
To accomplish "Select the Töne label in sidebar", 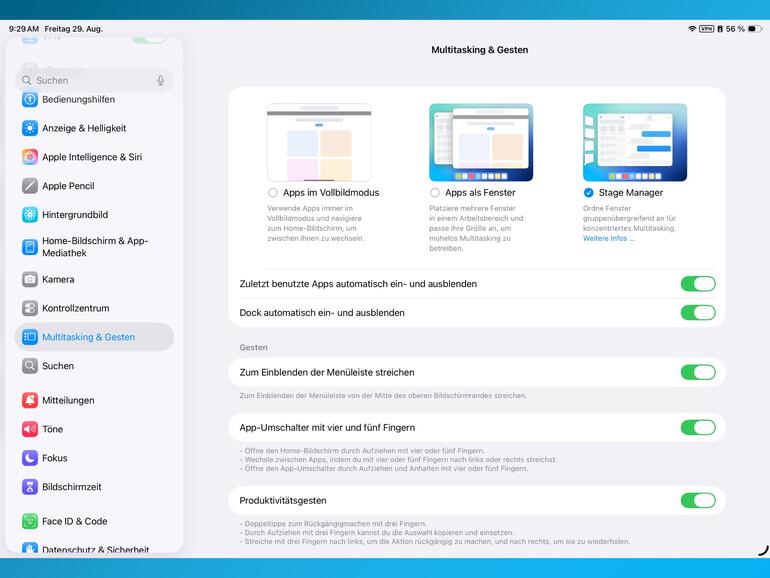I will [53, 429].
